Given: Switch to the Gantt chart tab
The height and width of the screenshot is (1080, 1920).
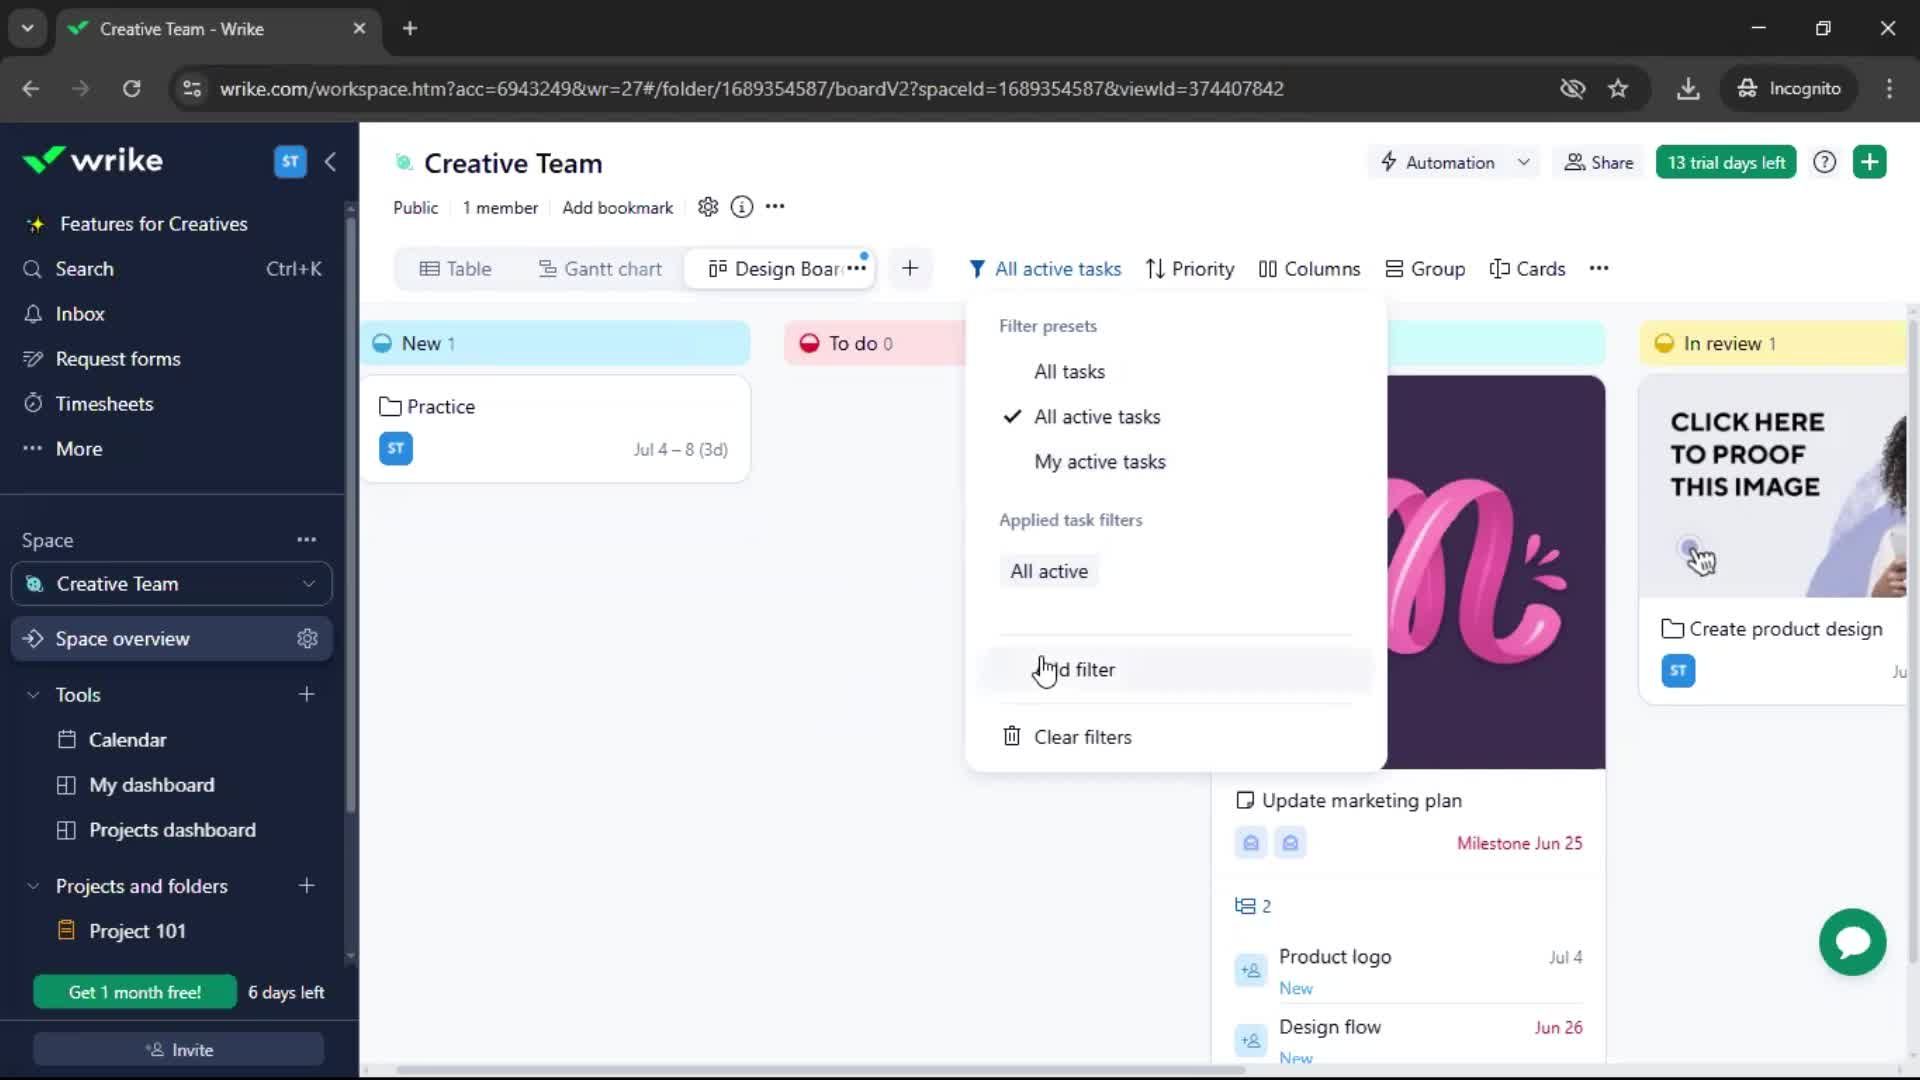Looking at the screenshot, I should (600, 269).
